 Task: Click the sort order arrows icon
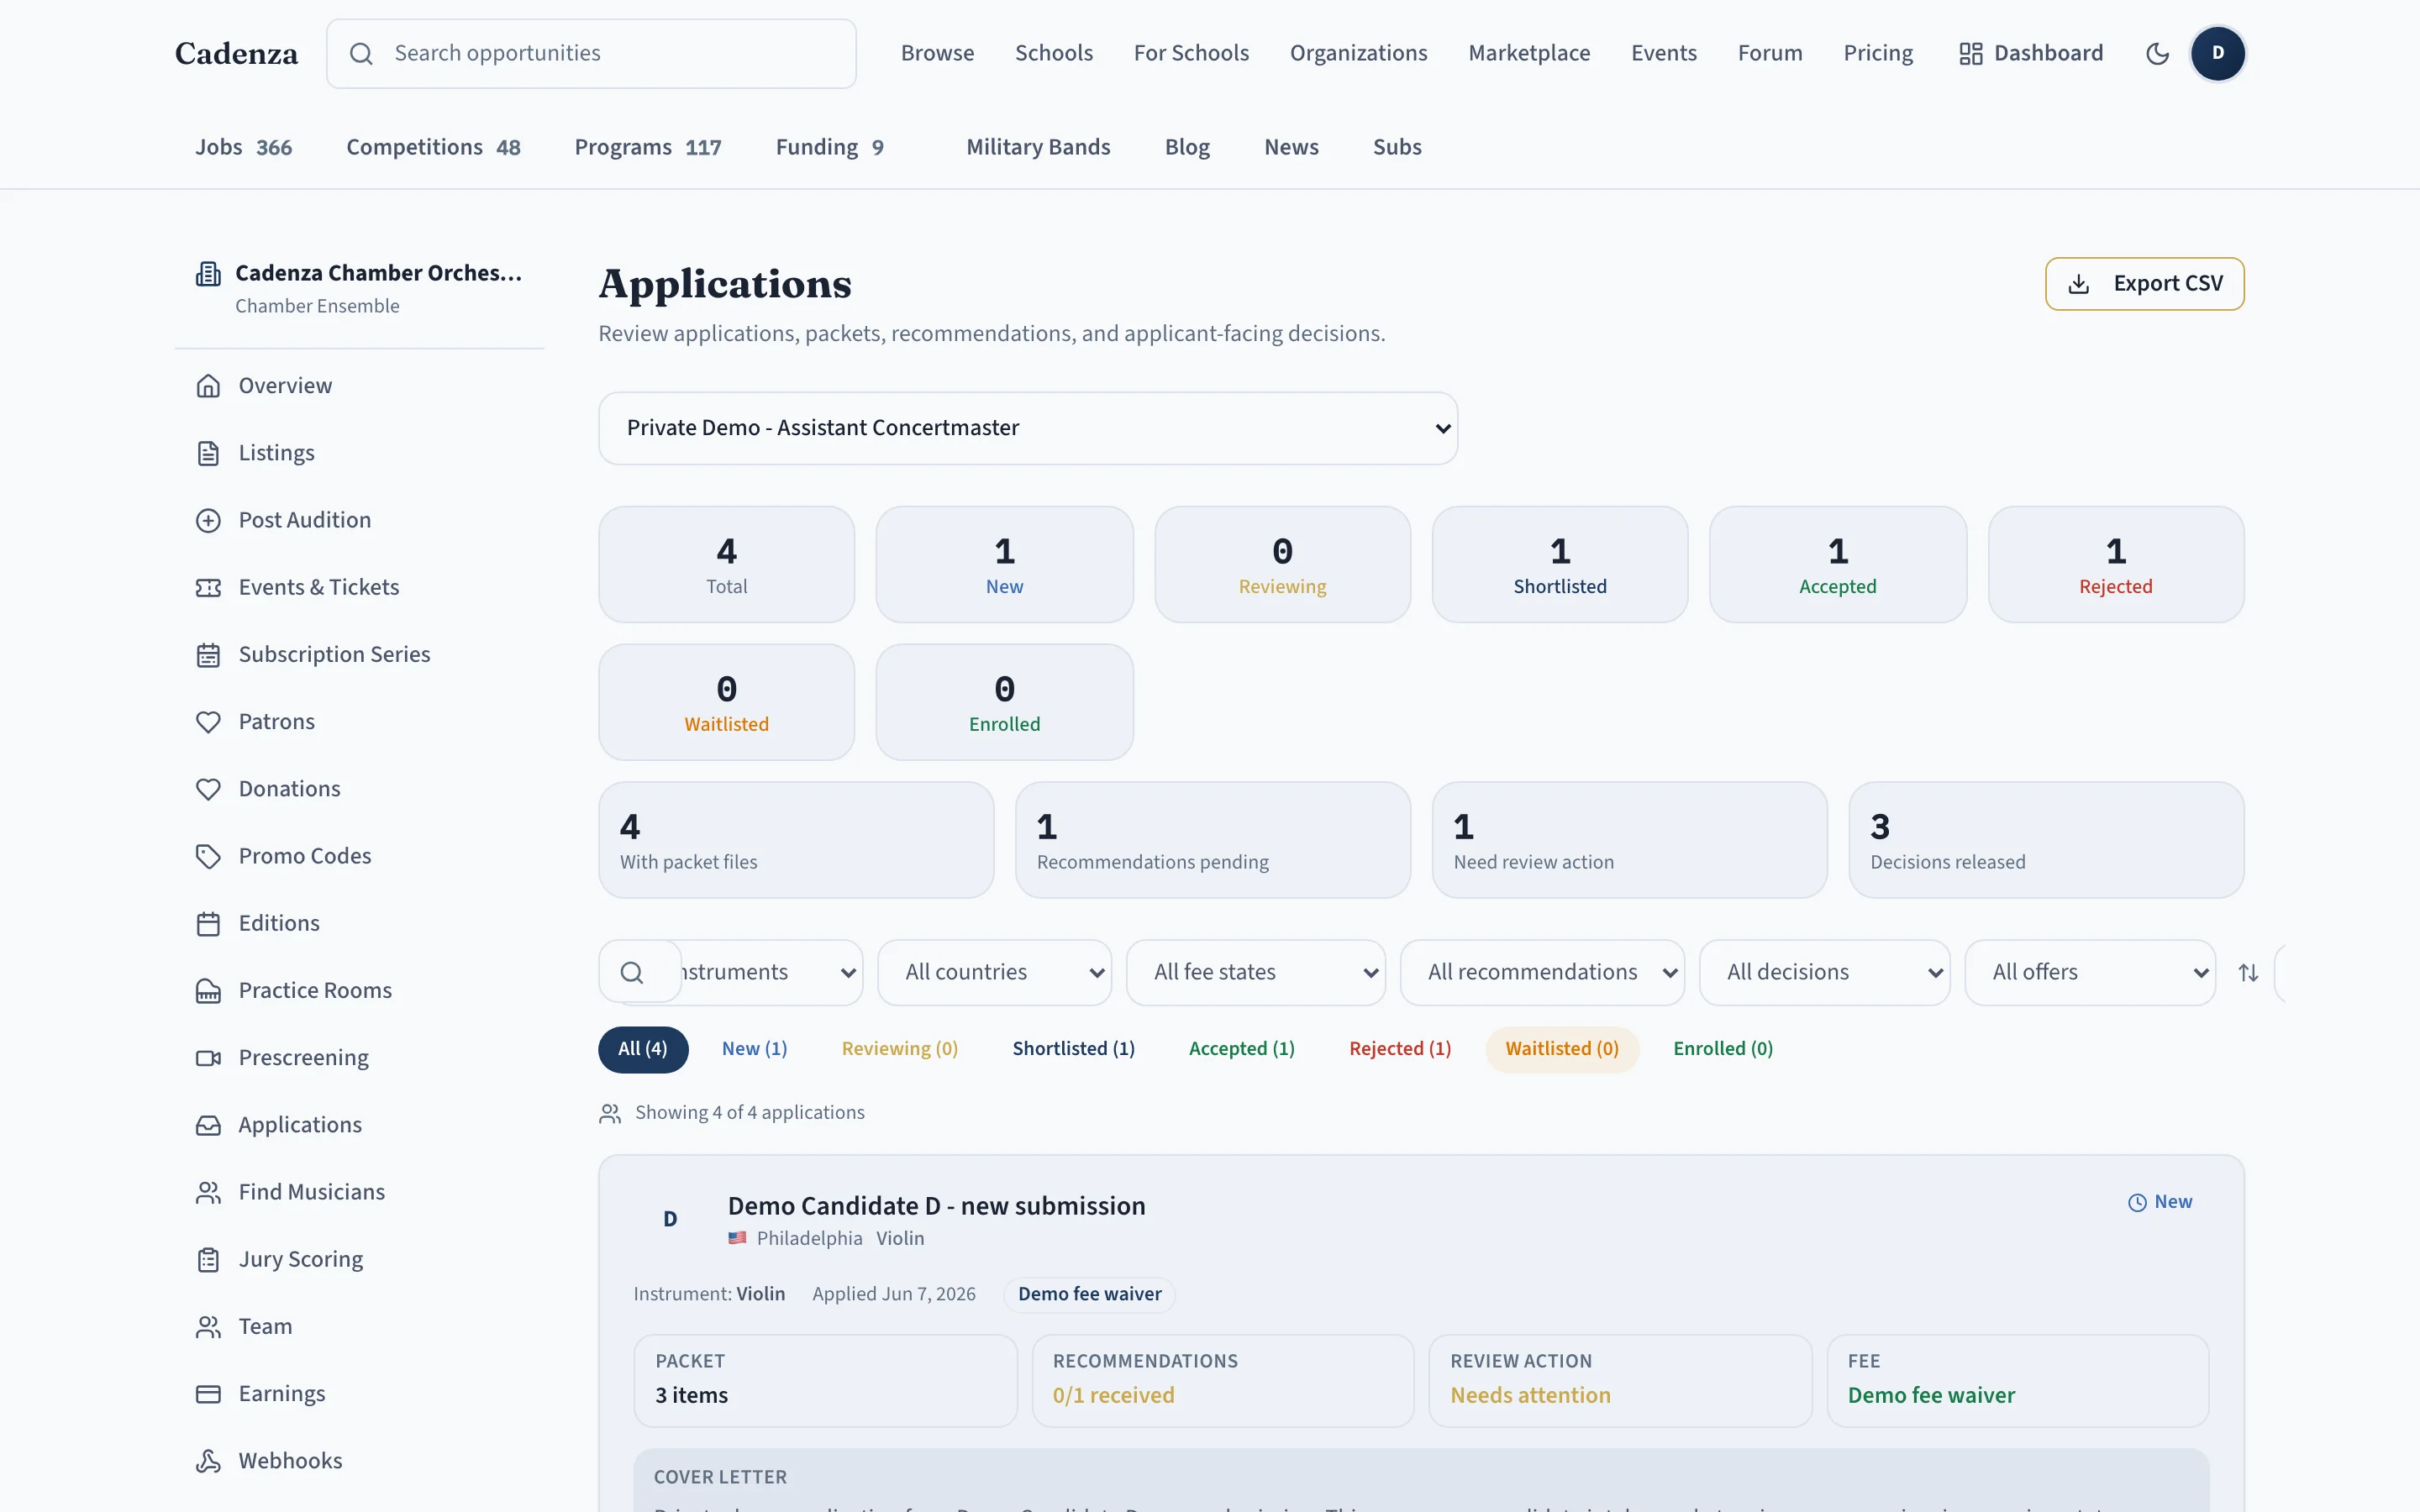[x=2248, y=972]
